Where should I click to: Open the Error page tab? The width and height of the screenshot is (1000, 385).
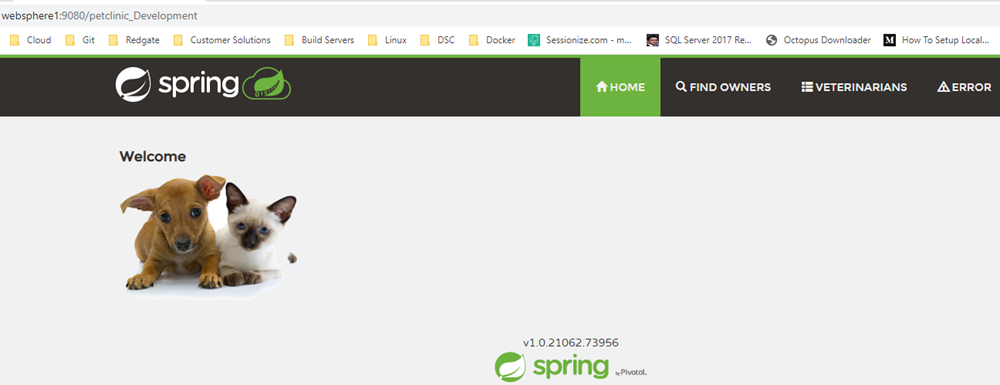[x=964, y=87]
